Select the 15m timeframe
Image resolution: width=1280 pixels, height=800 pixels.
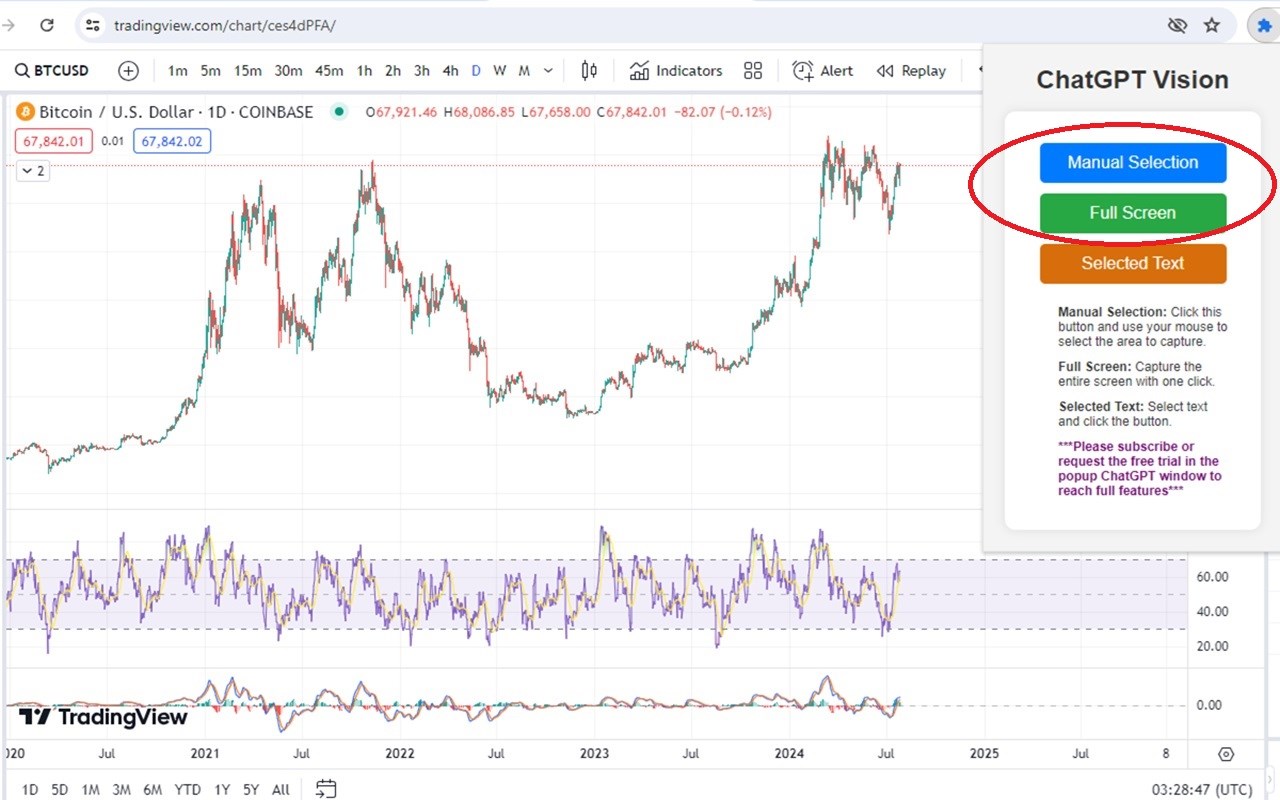coord(248,71)
